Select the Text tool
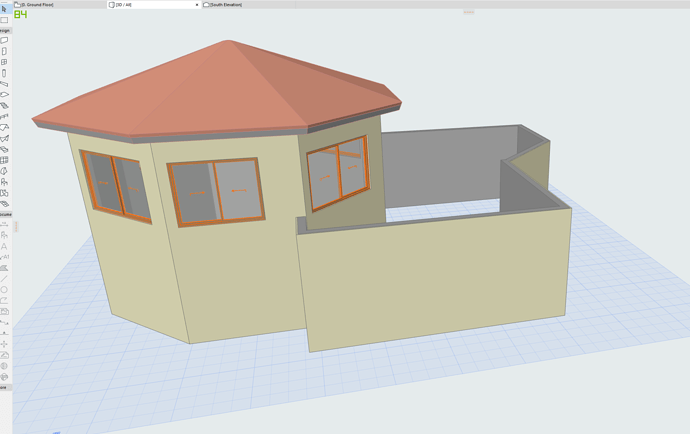This screenshot has height=434, width=690. coord(4,246)
